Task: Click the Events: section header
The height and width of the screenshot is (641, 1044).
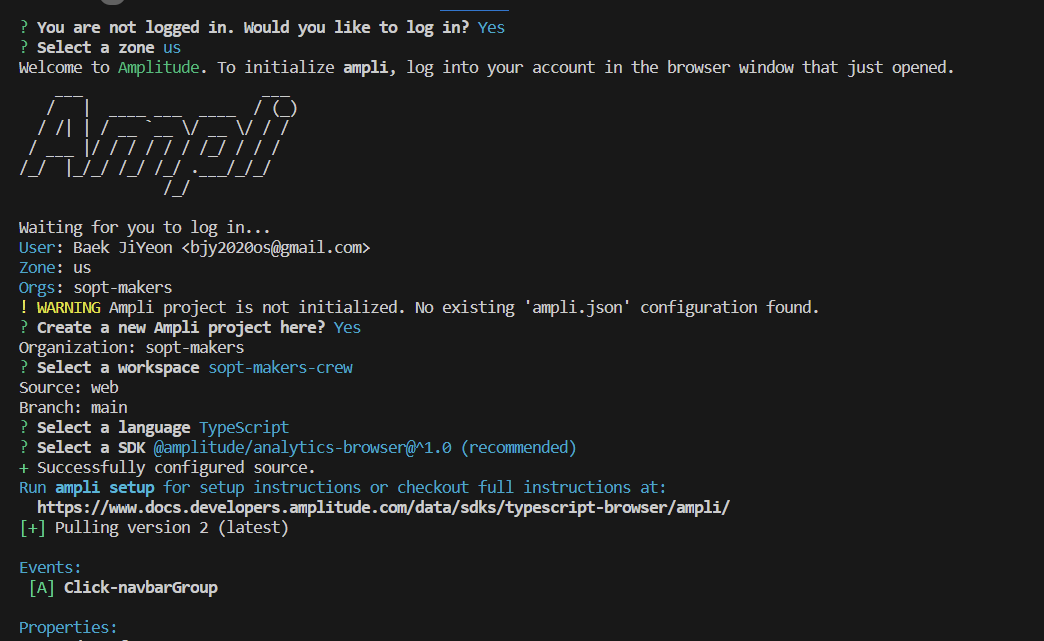Action: pos(50,567)
